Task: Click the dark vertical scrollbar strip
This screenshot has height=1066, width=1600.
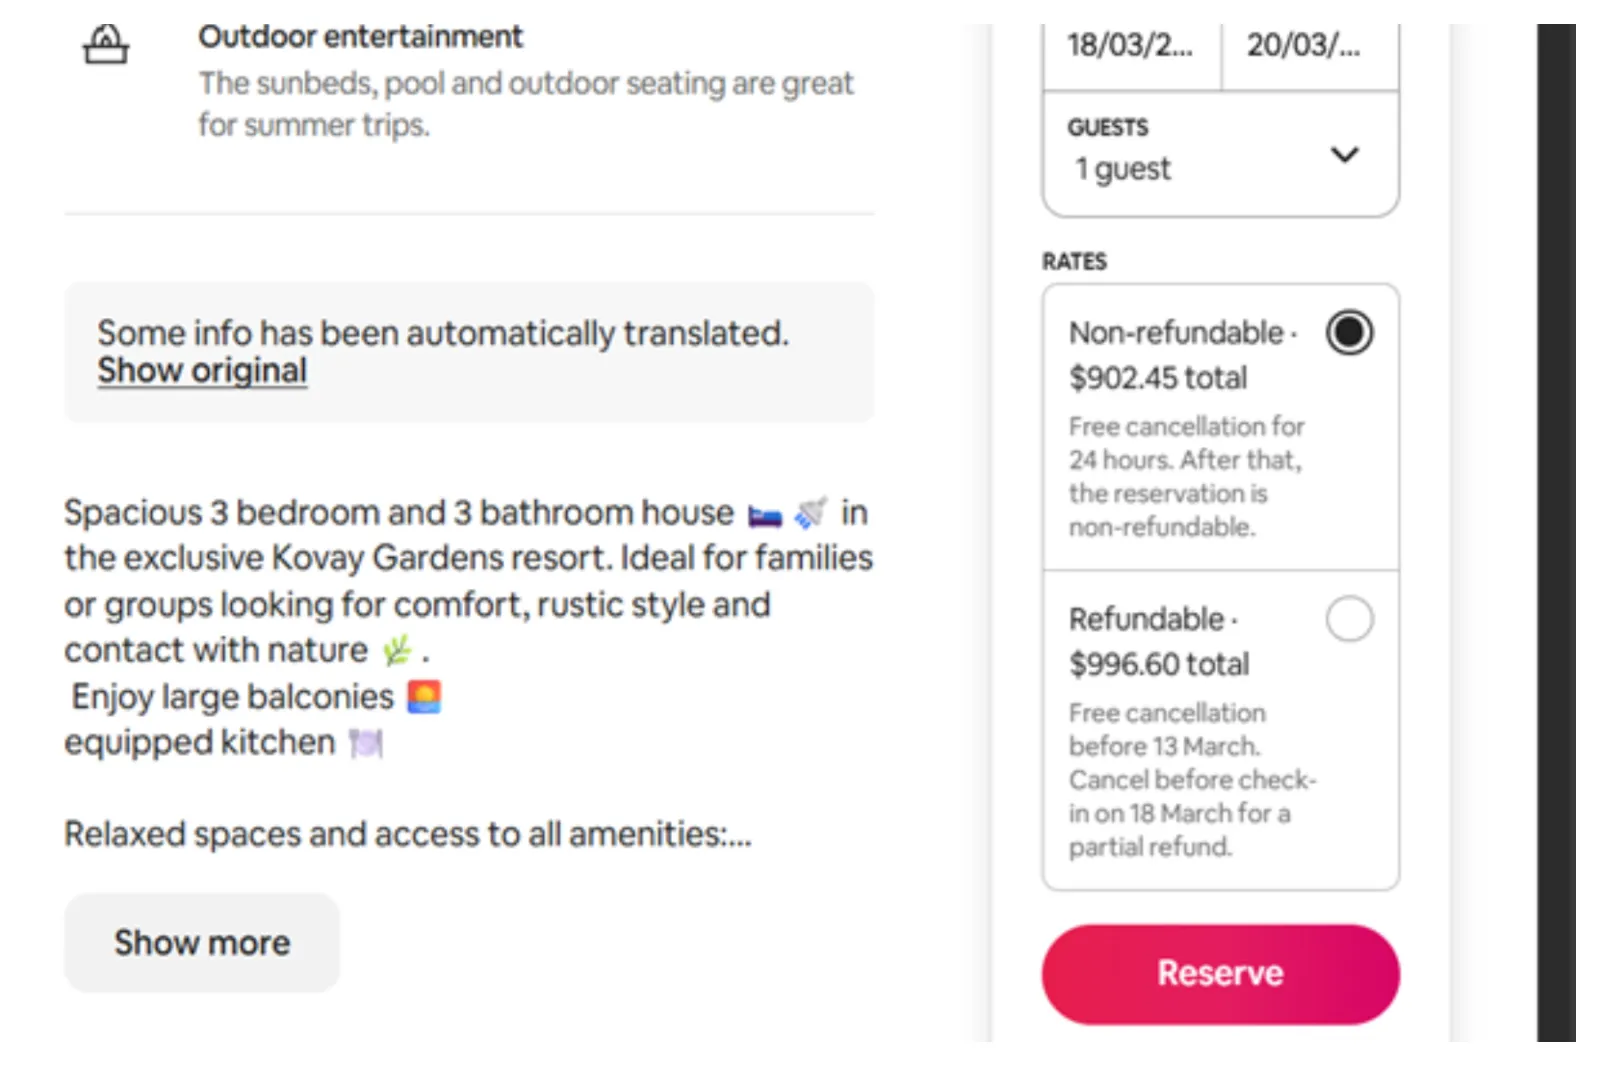Action: pyautogui.click(x=1556, y=530)
